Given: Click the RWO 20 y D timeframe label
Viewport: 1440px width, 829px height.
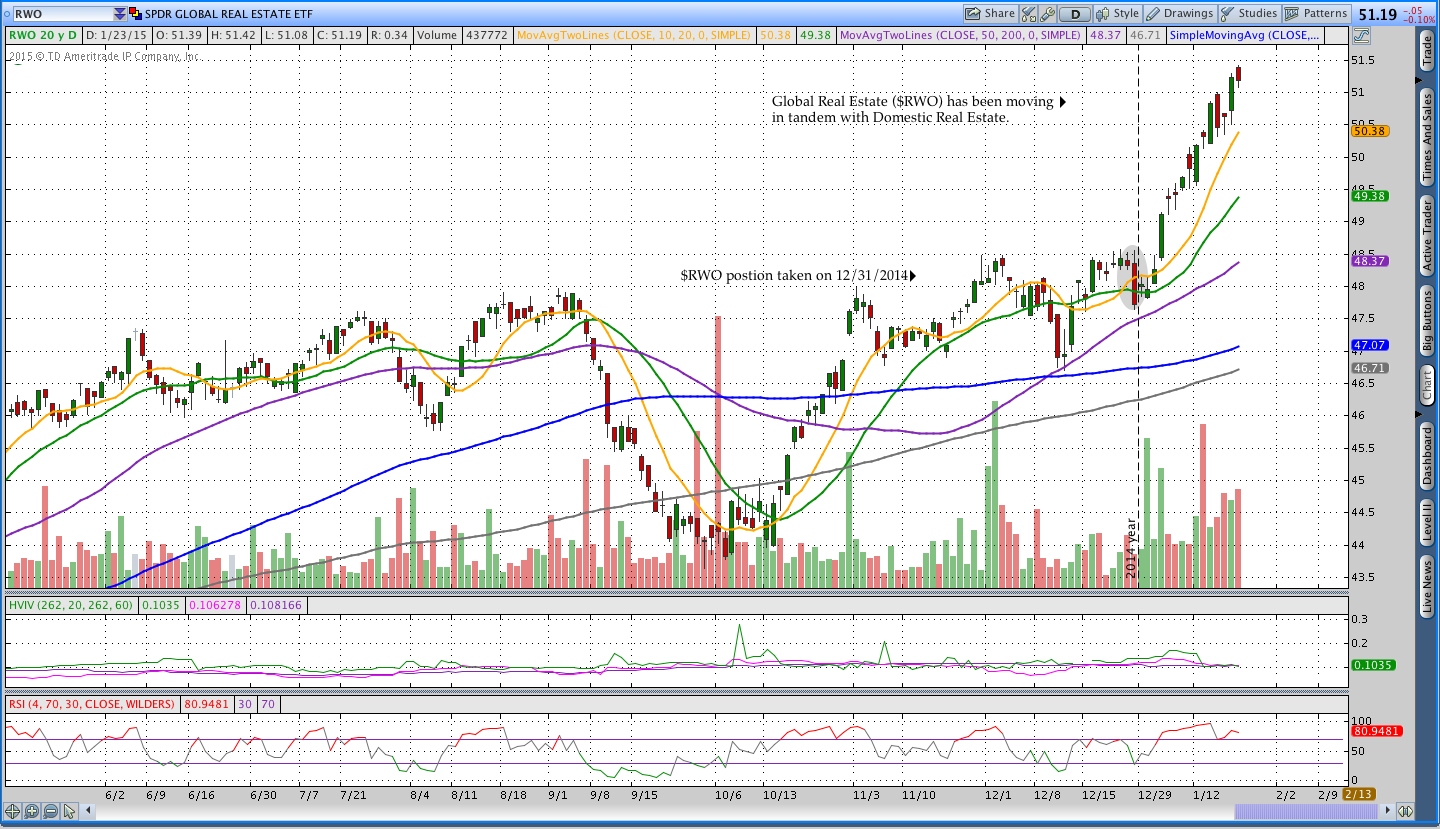Looking at the screenshot, I should 43,35.
